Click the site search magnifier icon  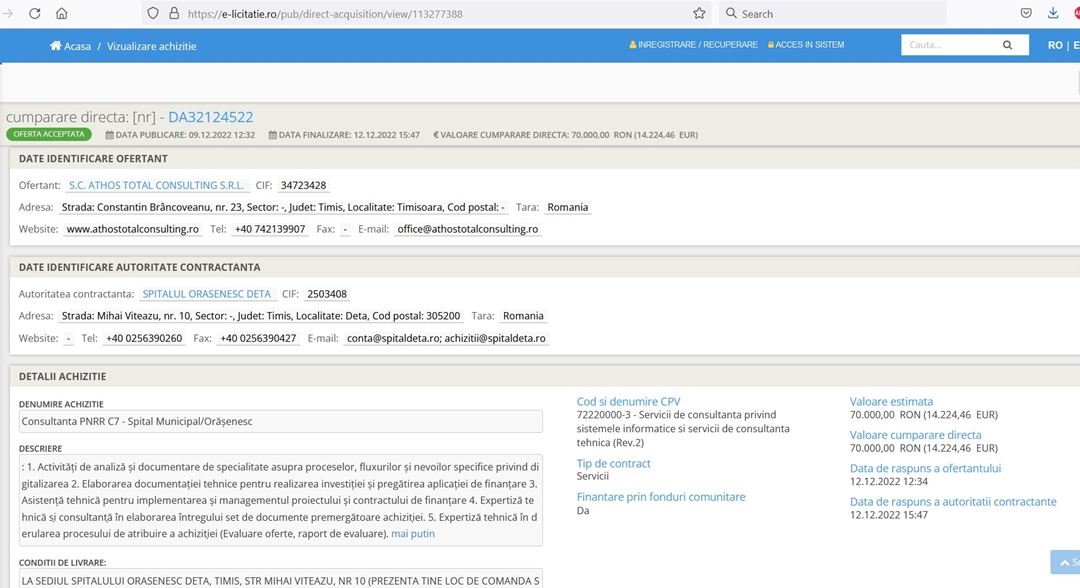[x=1008, y=45]
